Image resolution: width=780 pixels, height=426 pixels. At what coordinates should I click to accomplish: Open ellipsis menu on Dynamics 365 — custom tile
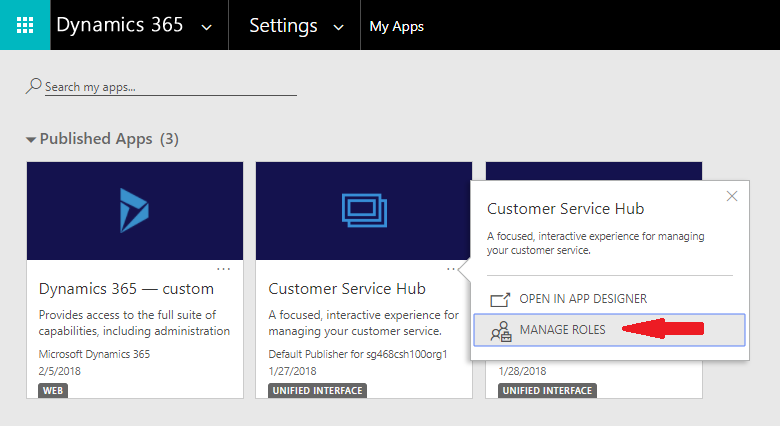coord(224,269)
